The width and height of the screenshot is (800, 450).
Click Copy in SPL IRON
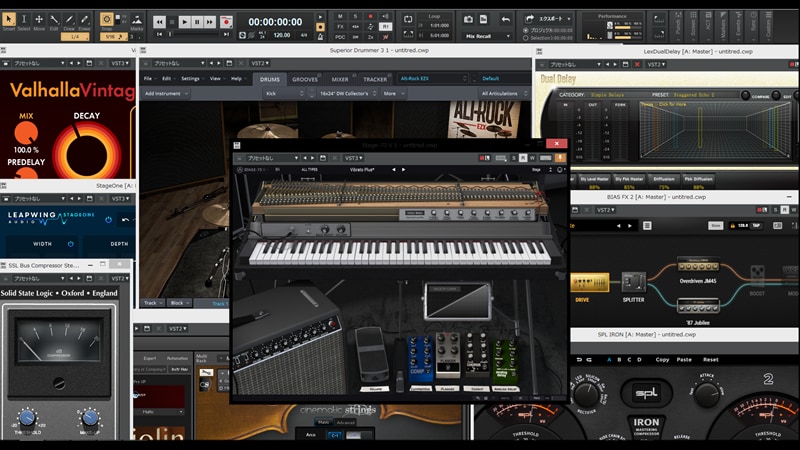[662, 360]
